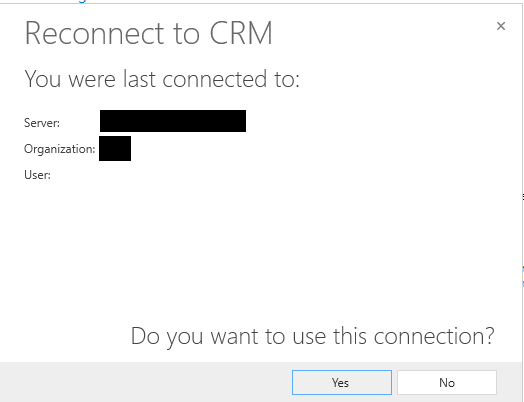
Task: Click the User: label
Action: (x=37, y=175)
